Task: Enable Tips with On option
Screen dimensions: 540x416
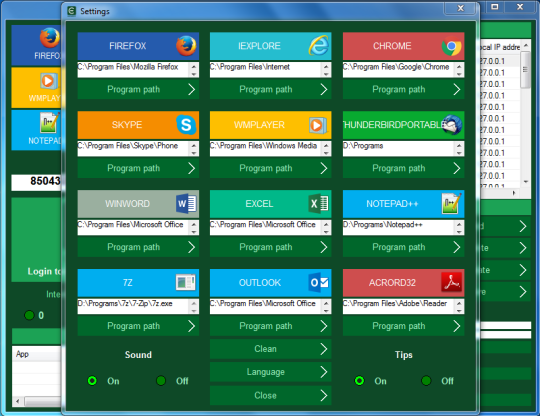Action: 360,381
